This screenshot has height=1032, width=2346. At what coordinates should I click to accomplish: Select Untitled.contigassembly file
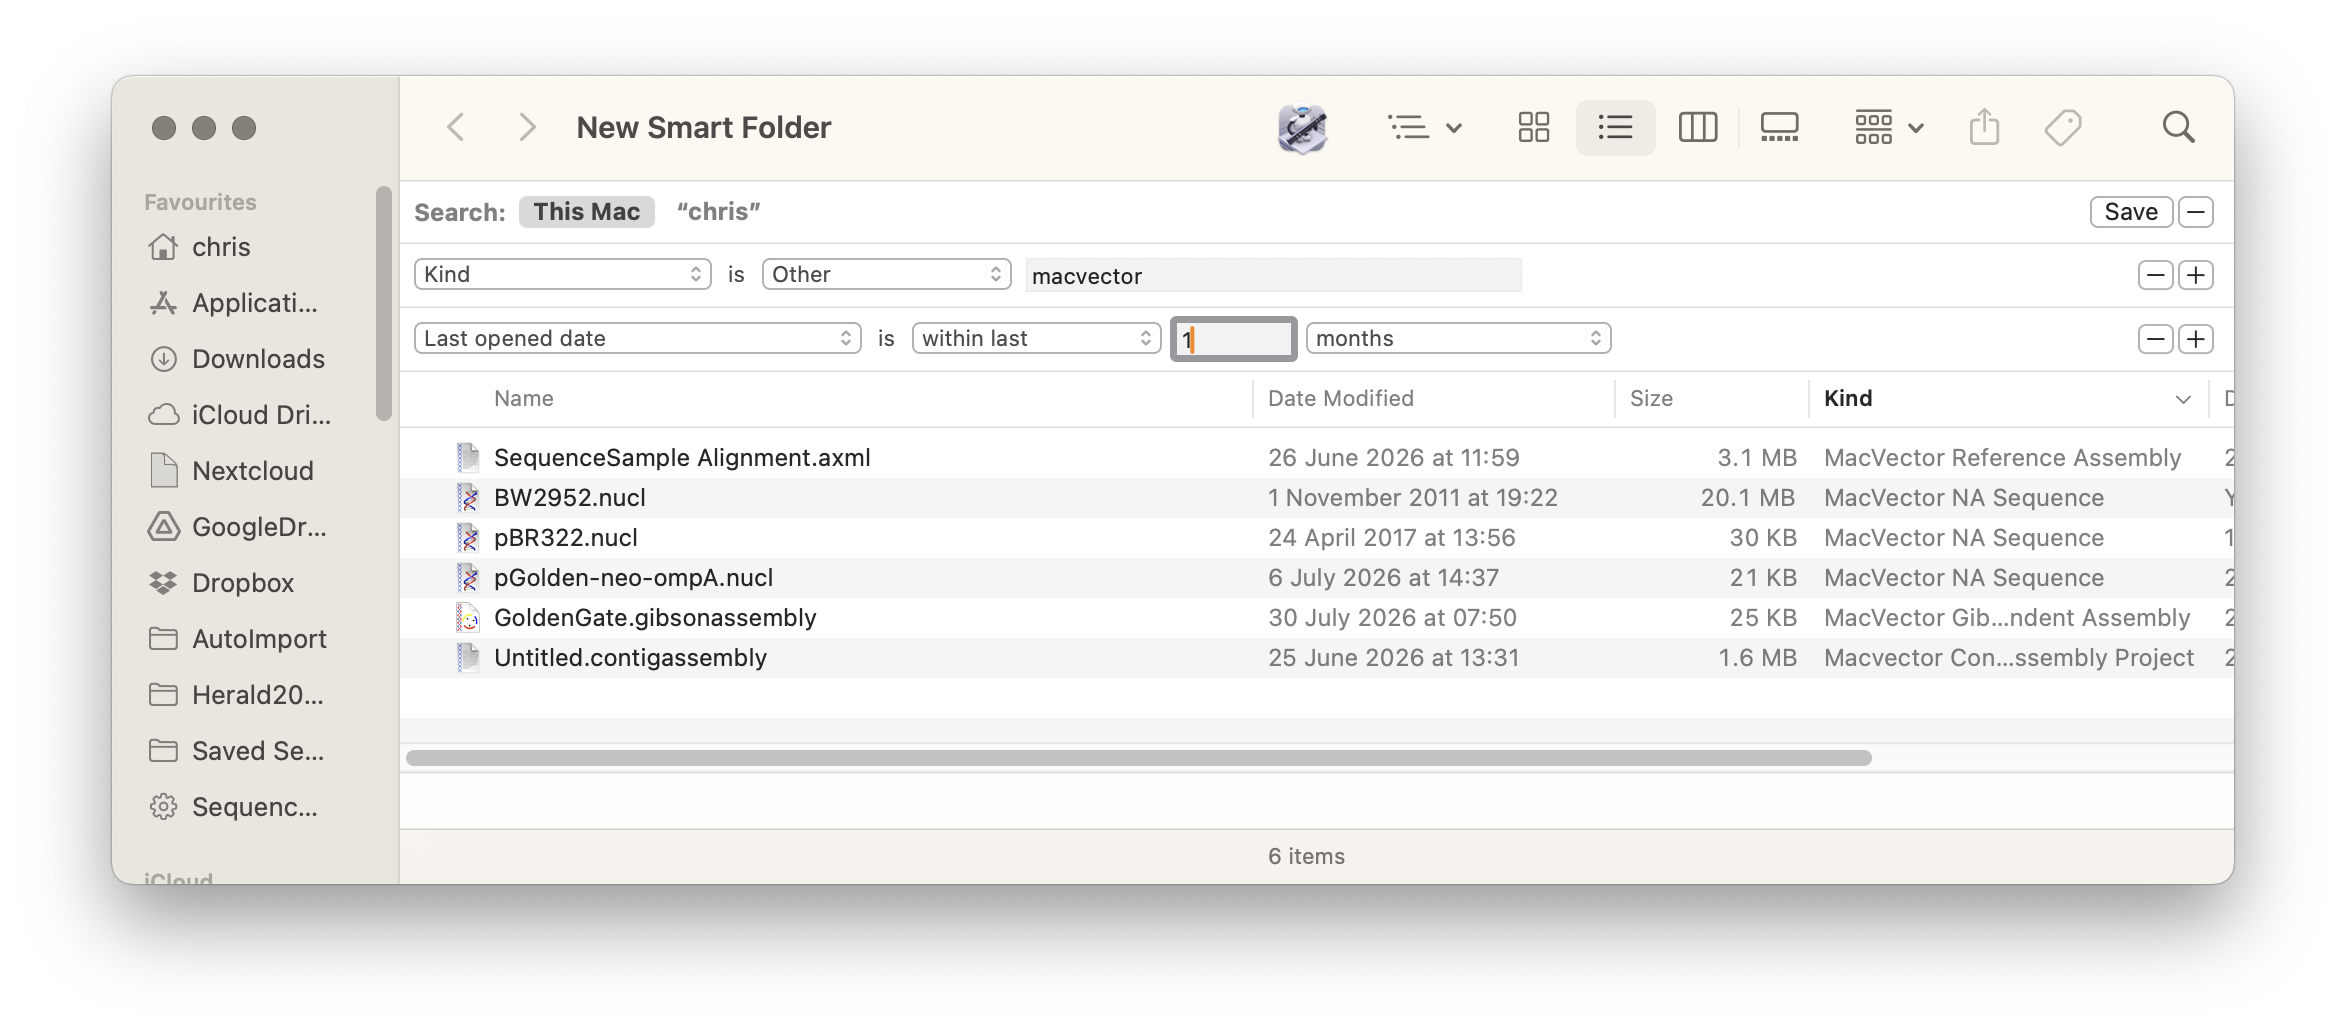[x=630, y=658]
